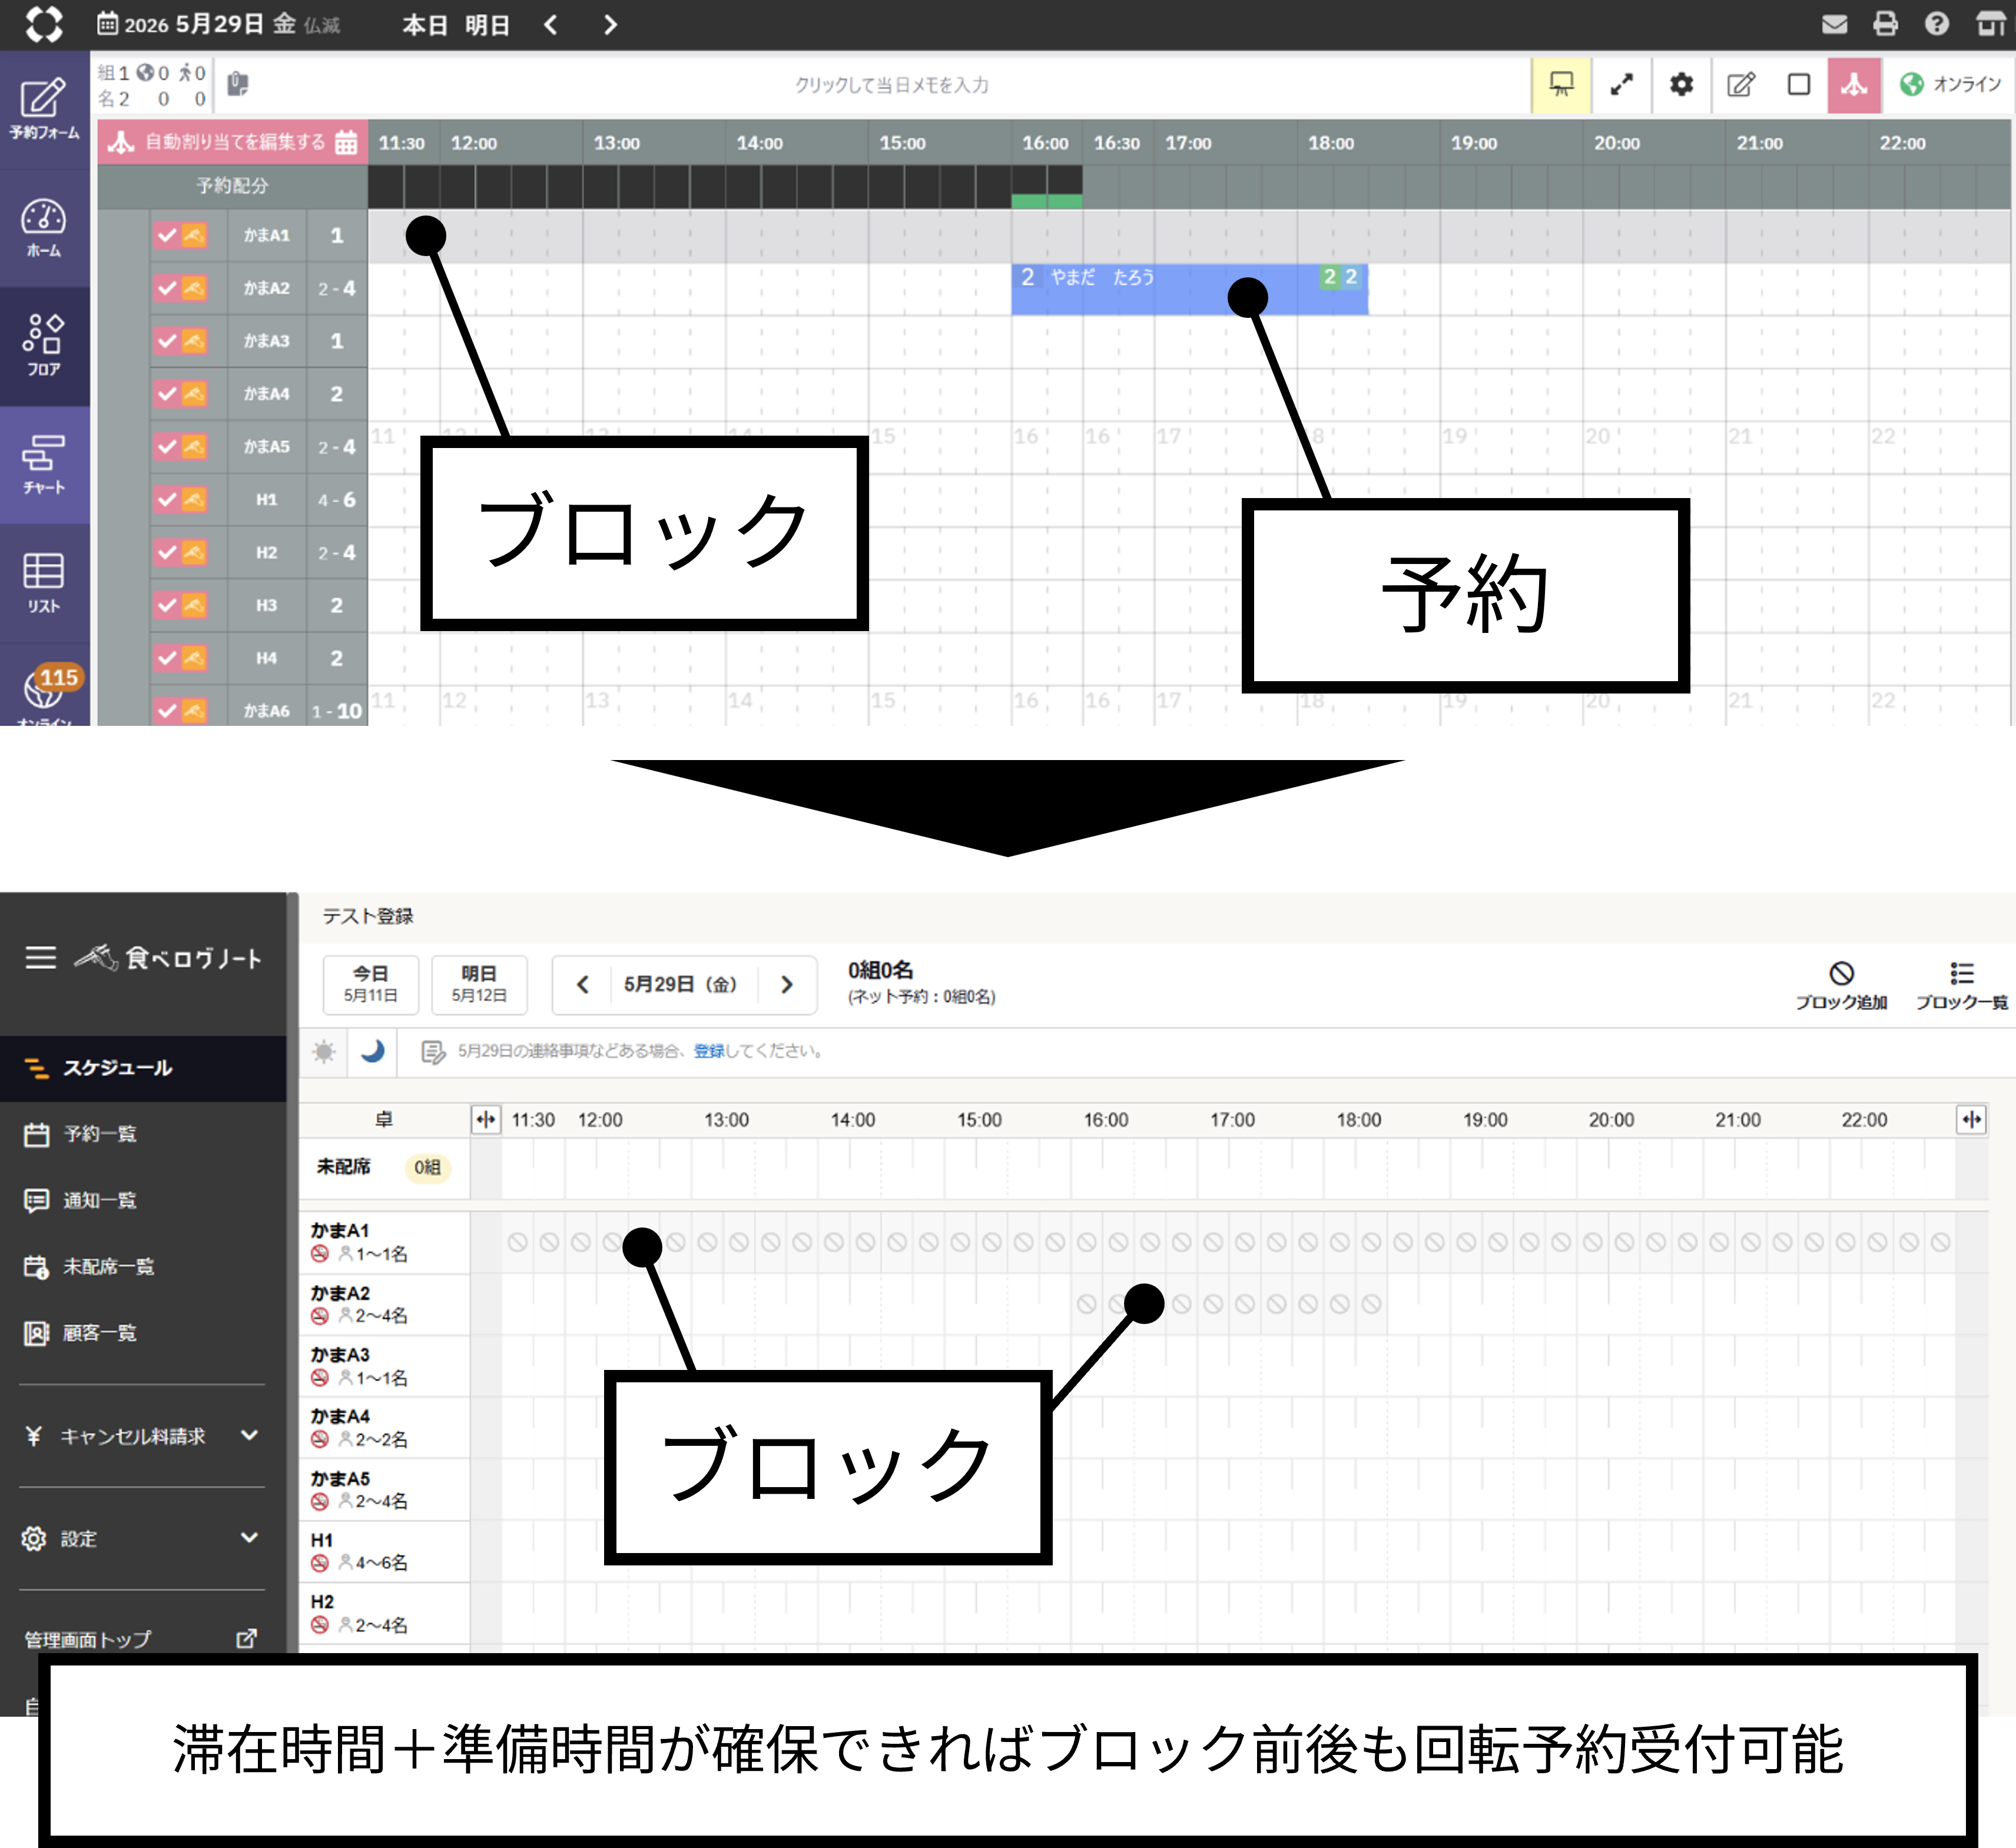Click 自動割り当てを編集する button

[x=233, y=142]
